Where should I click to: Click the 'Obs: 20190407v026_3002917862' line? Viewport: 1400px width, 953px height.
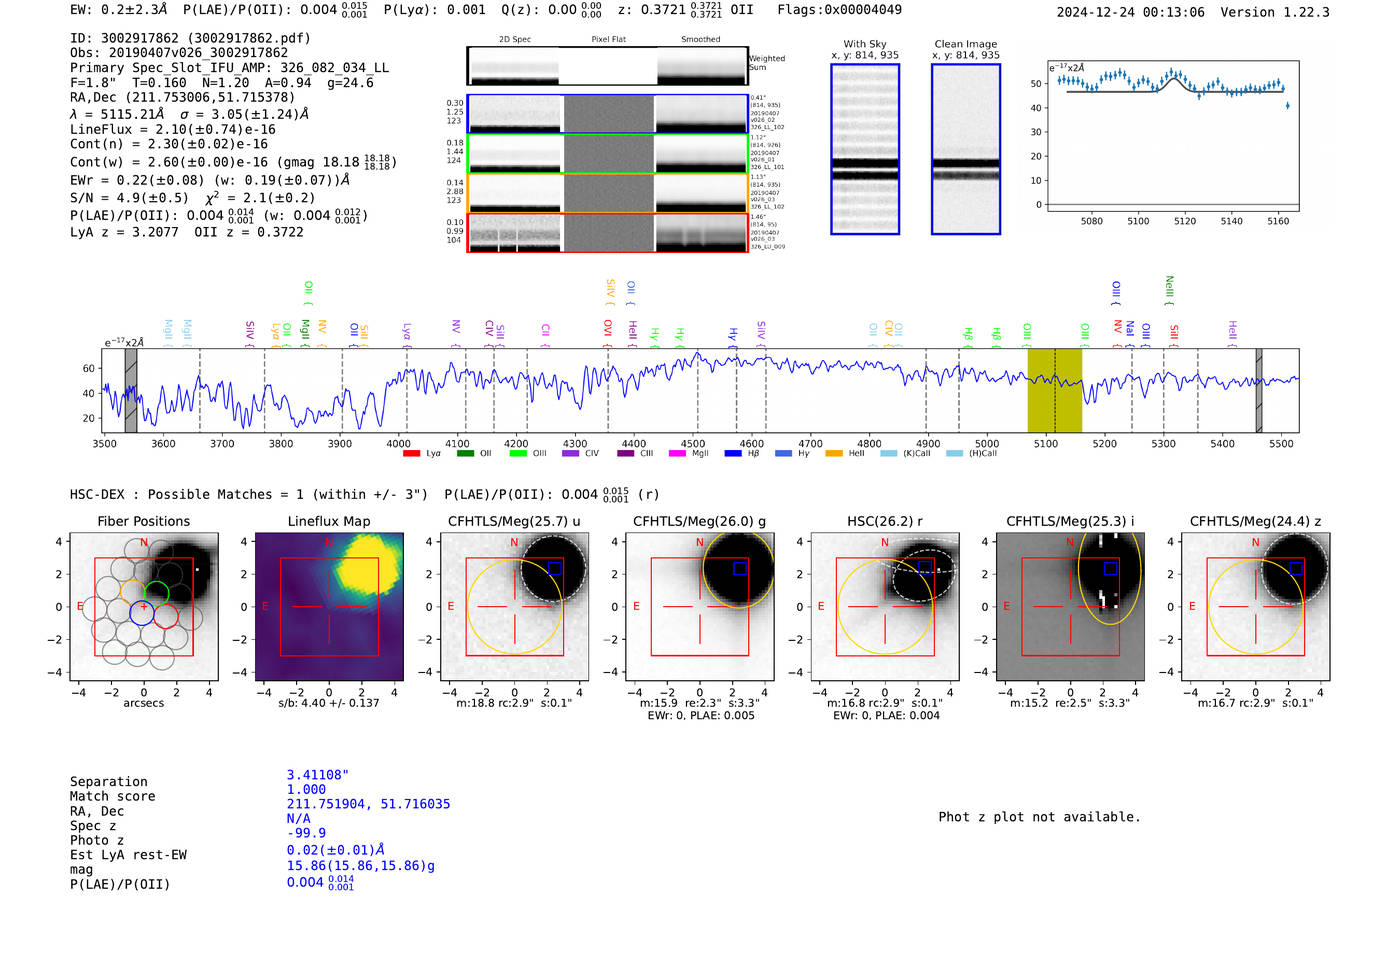tap(179, 53)
